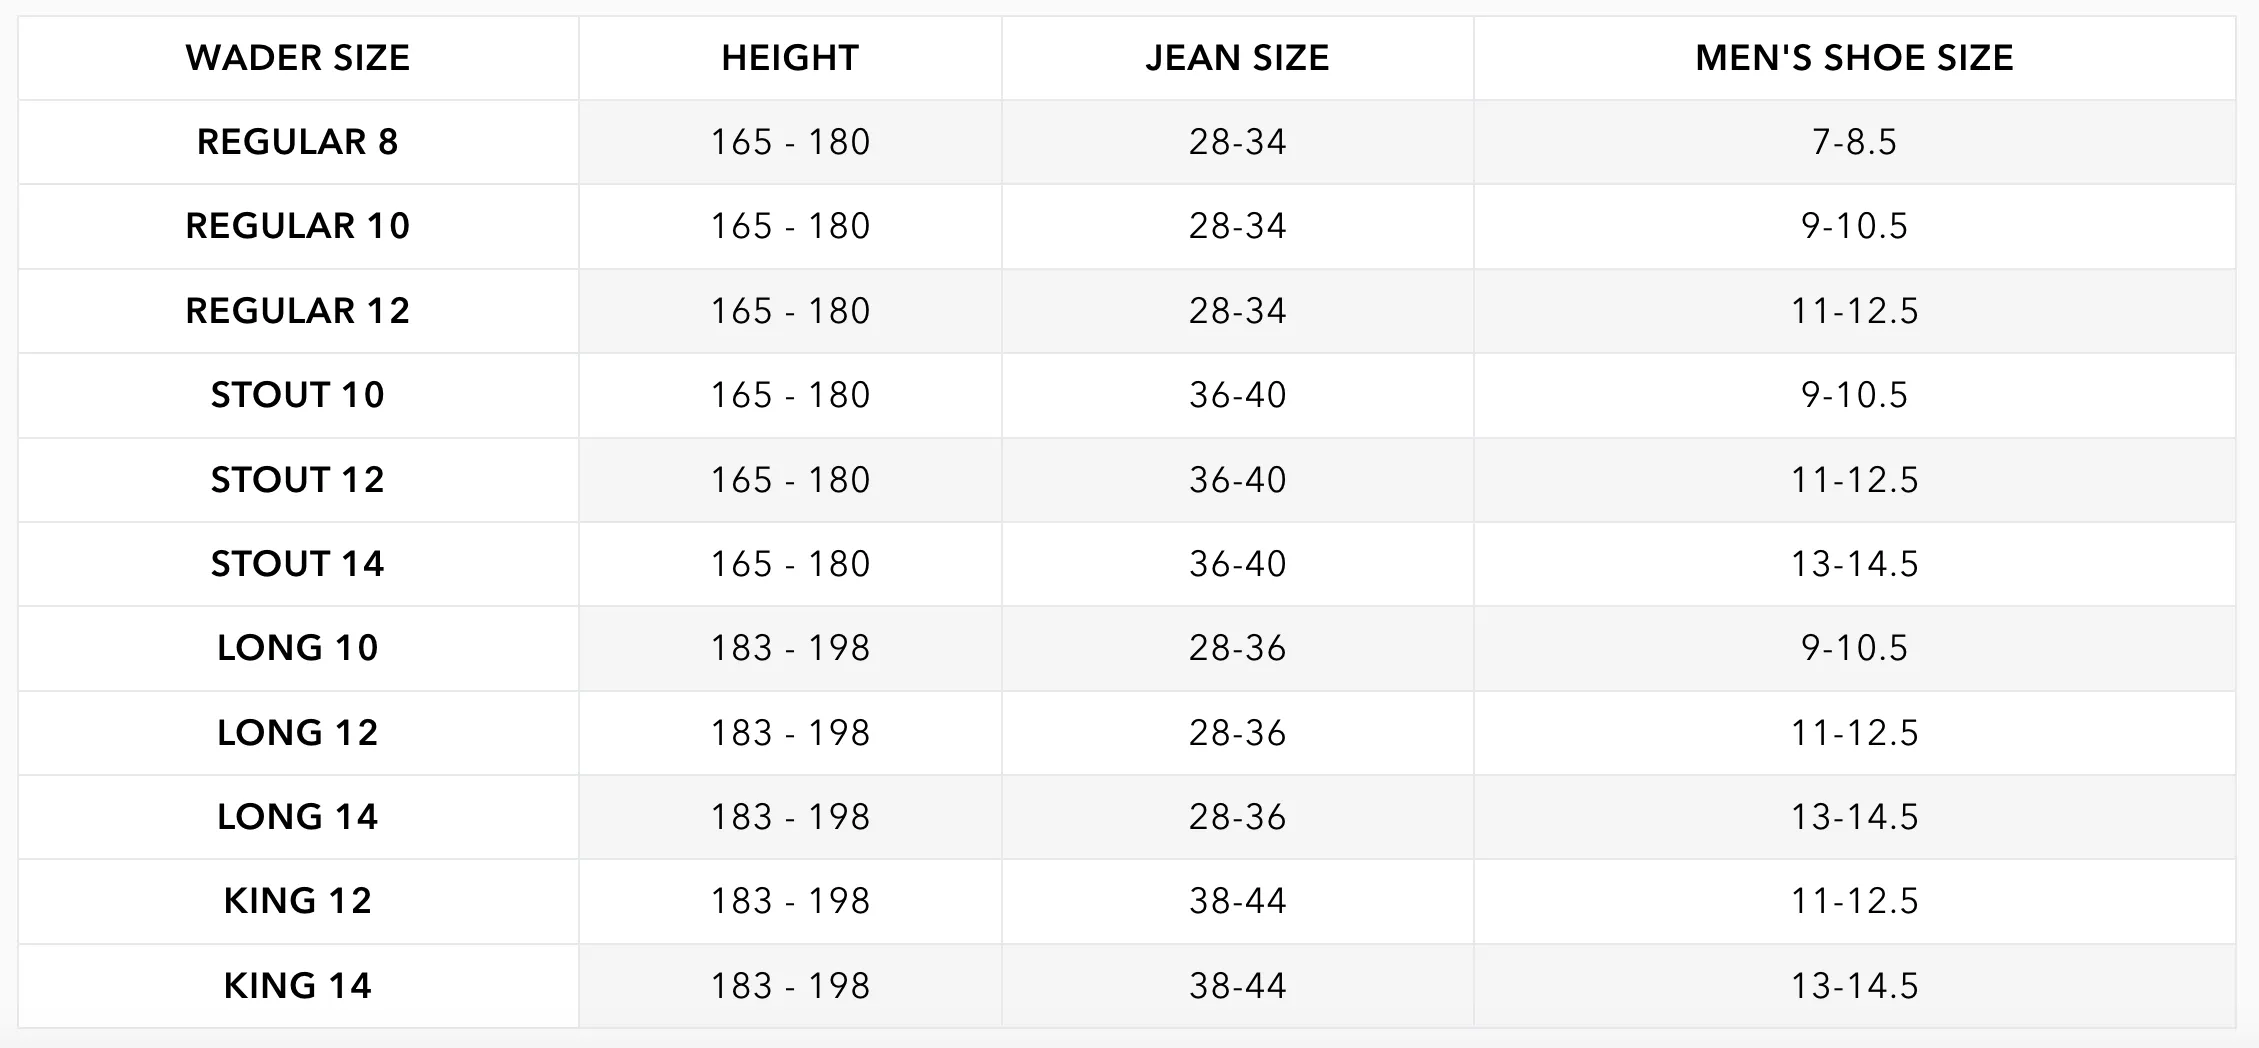The height and width of the screenshot is (1048, 2259).
Task: Click the REGULAR 12 size label
Action: click(298, 311)
